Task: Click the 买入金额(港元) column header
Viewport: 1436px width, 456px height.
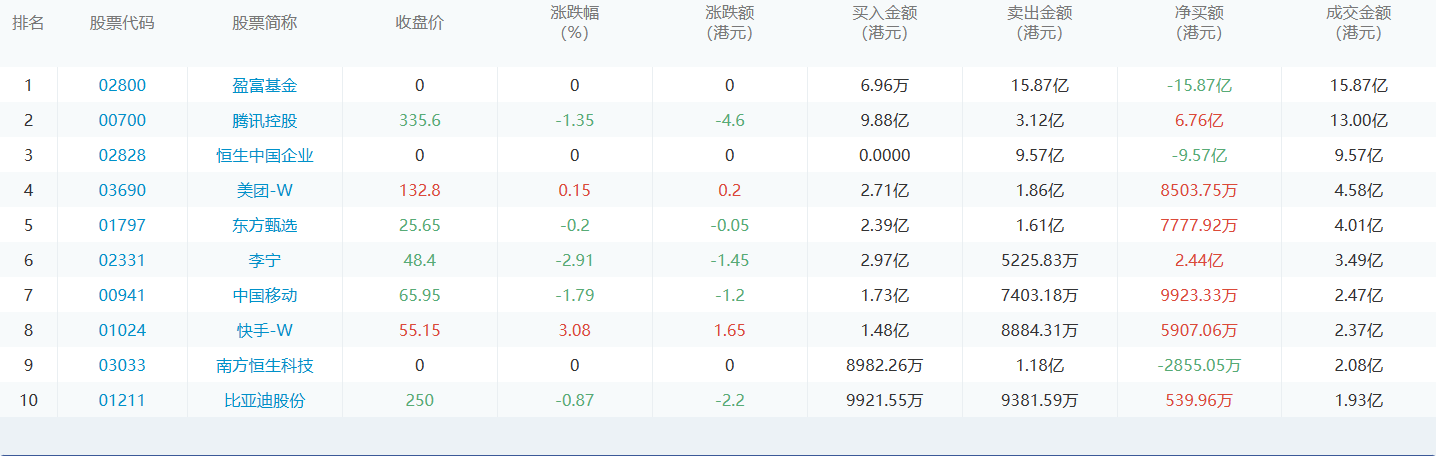Action: 884,23
